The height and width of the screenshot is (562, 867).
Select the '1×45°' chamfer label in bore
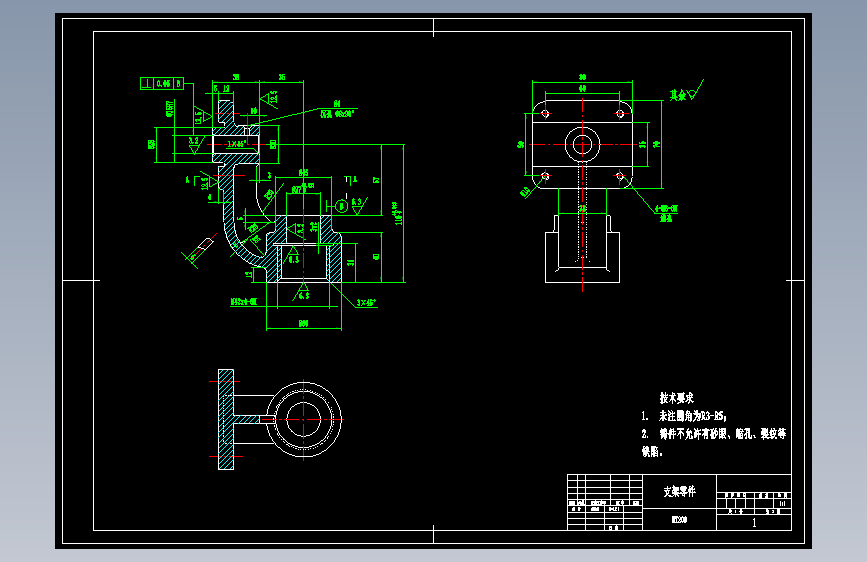237,143
